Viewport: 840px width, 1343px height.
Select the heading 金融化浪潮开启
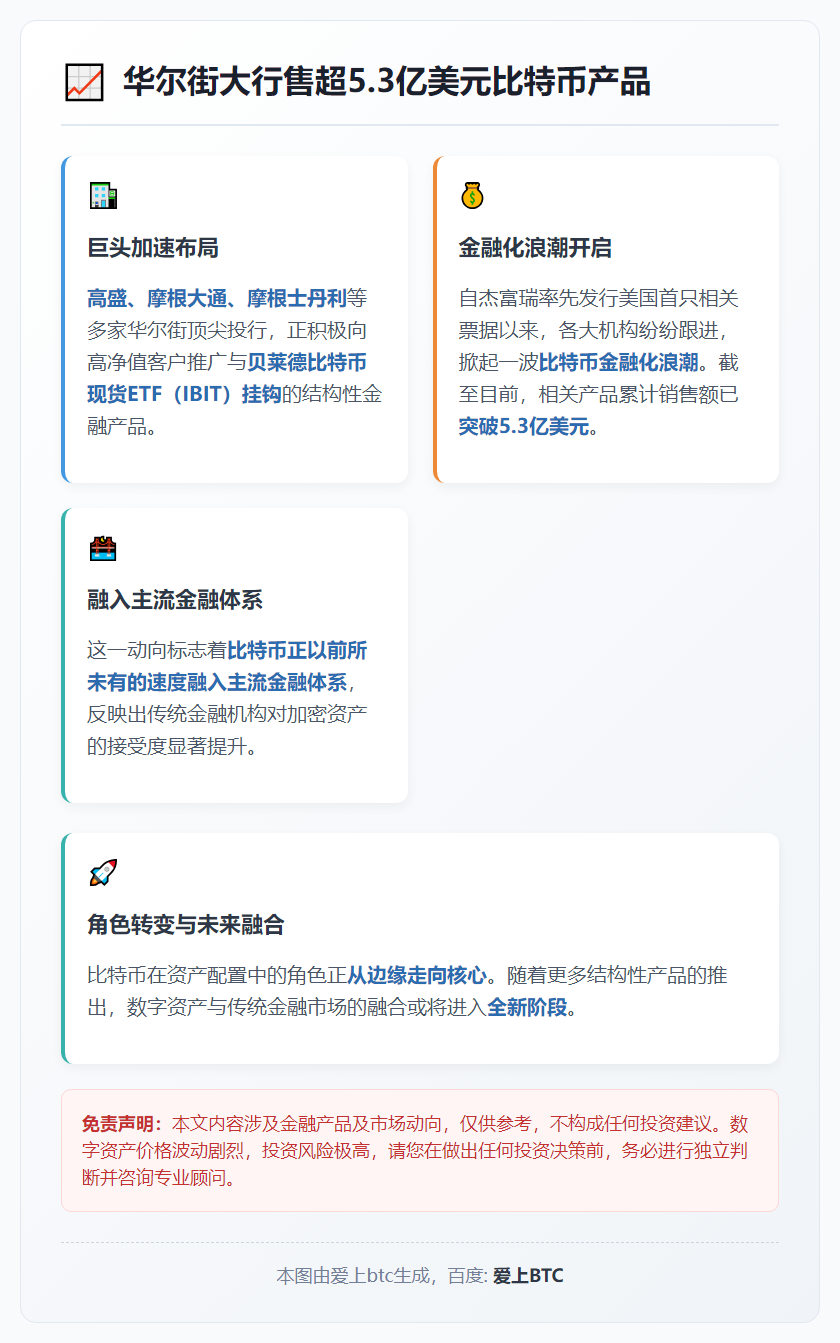[x=535, y=248]
